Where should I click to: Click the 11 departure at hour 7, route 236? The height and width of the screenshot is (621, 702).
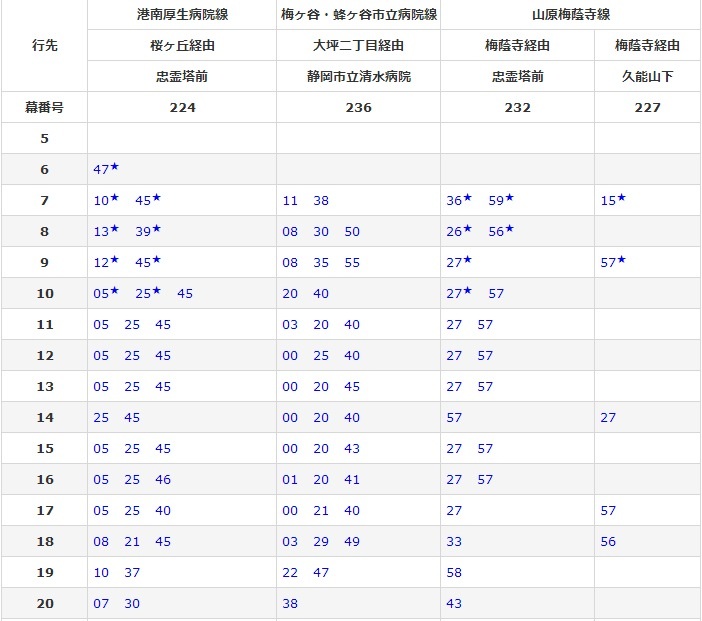pyautogui.click(x=290, y=201)
